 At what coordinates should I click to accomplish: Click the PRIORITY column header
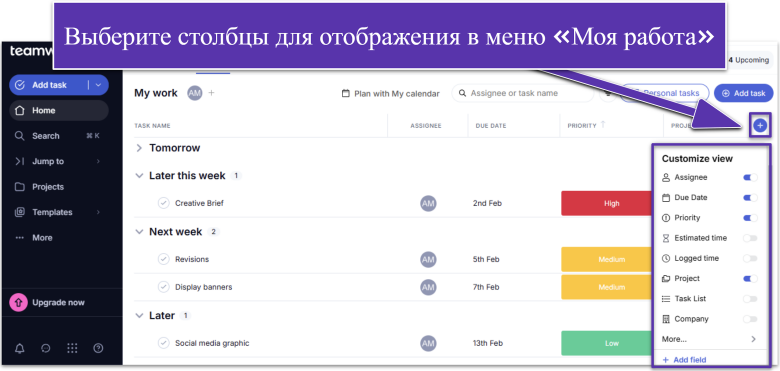coord(582,126)
